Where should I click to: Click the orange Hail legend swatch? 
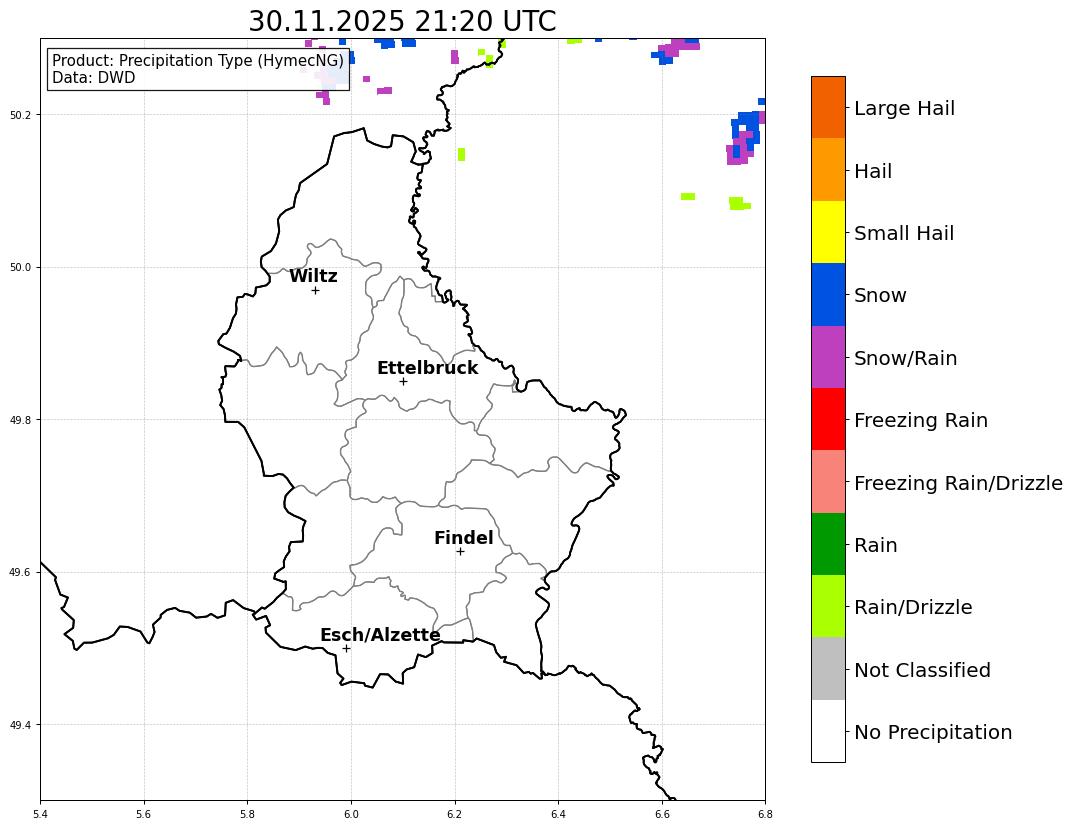coord(828,170)
